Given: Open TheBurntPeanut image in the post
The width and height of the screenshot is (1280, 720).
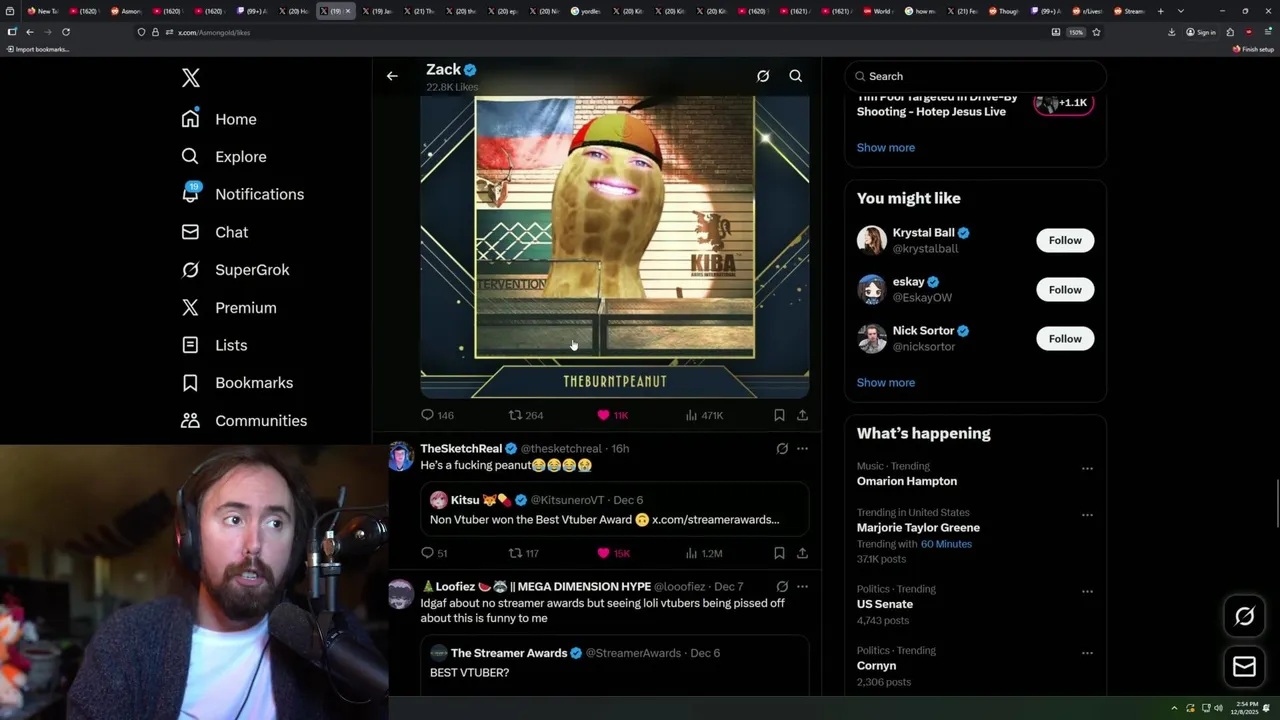Looking at the screenshot, I should point(614,247).
